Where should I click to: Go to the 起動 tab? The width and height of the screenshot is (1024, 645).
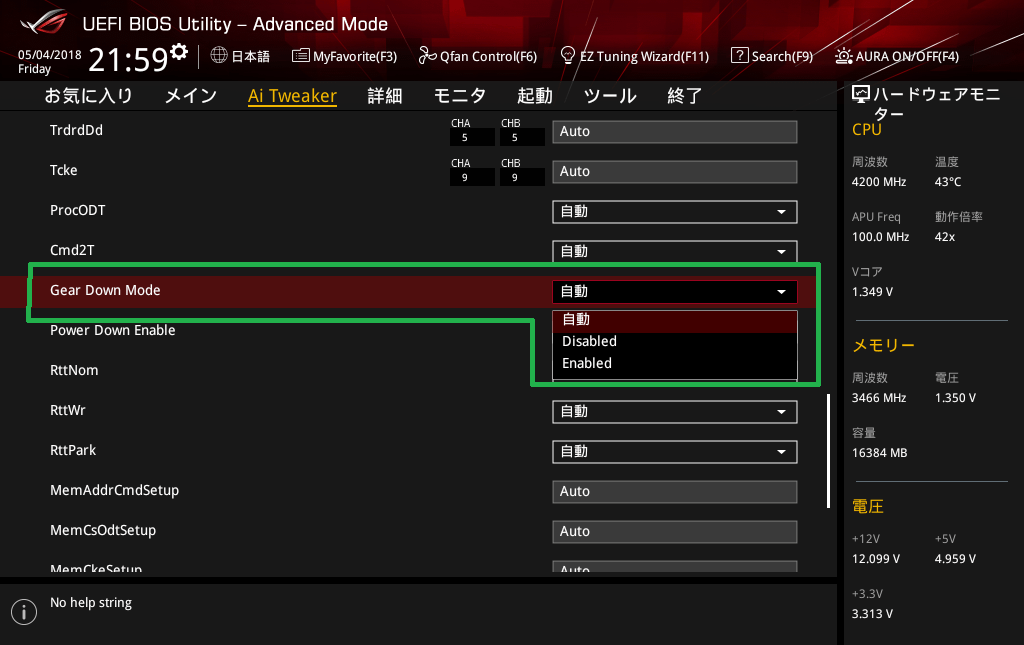point(534,96)
